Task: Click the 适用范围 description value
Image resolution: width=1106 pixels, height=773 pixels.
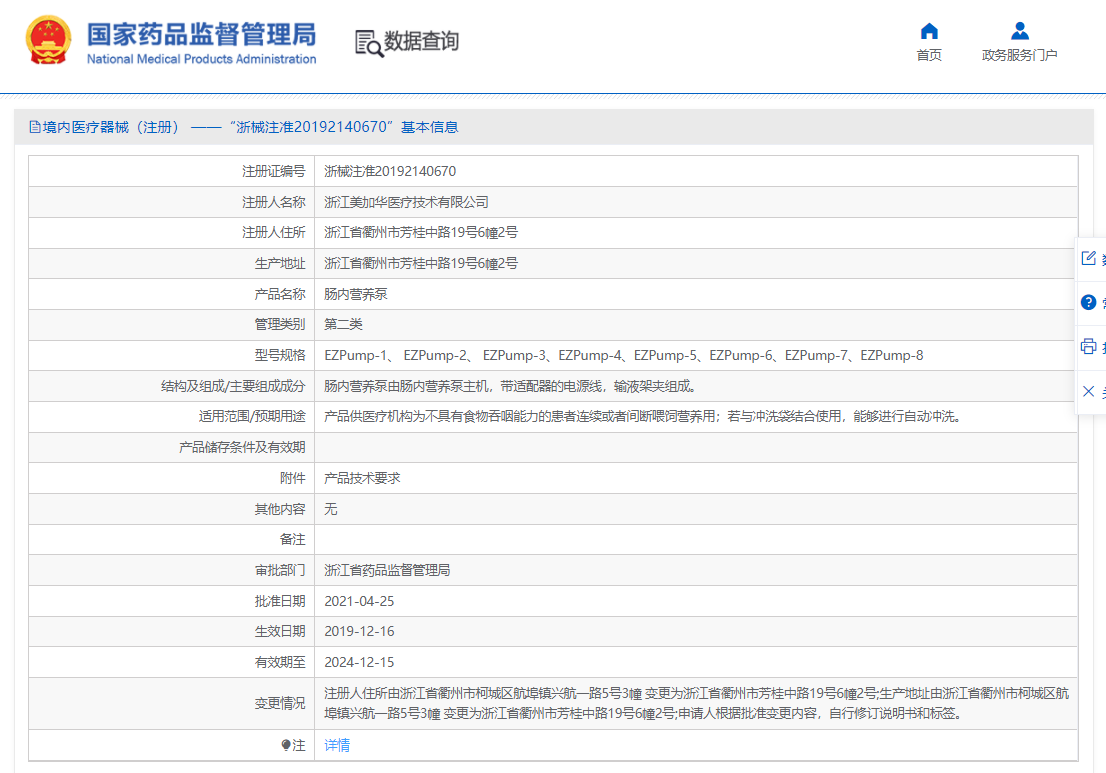Action: pos(643,417)
